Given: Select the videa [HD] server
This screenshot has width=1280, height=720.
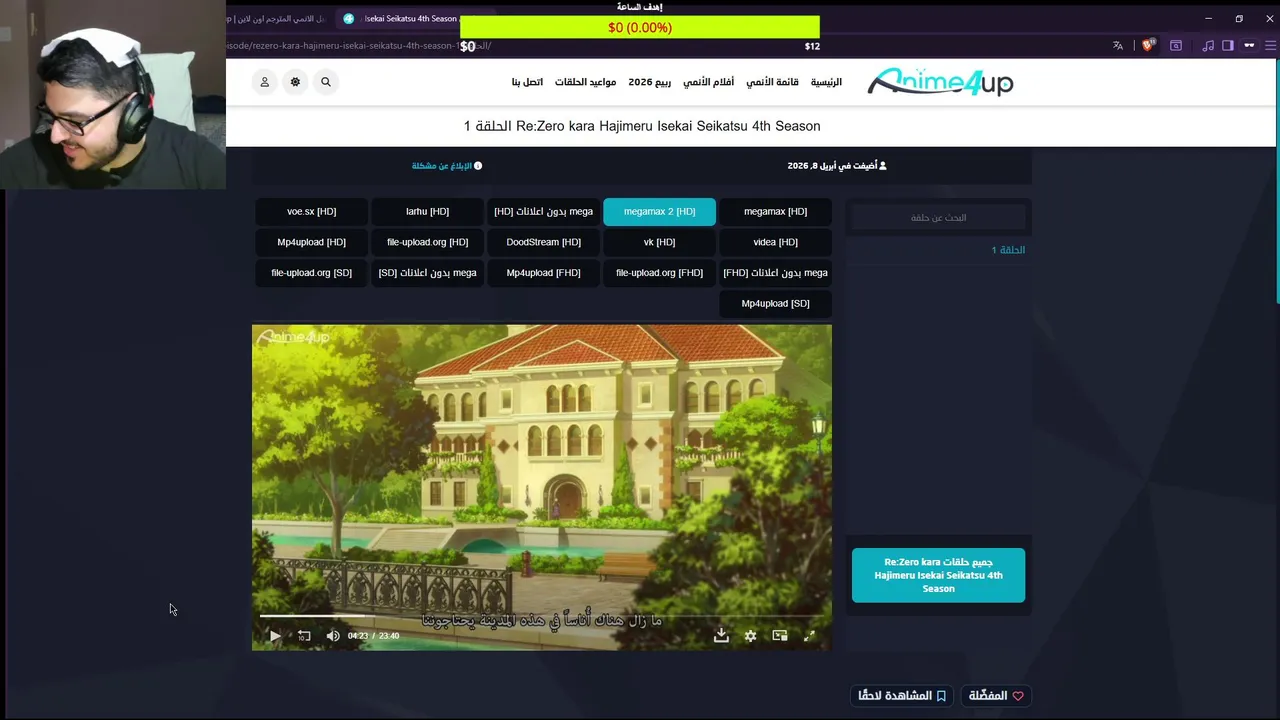Looking at the screenshot, I should pyautogui.click(x=775, y=242).
